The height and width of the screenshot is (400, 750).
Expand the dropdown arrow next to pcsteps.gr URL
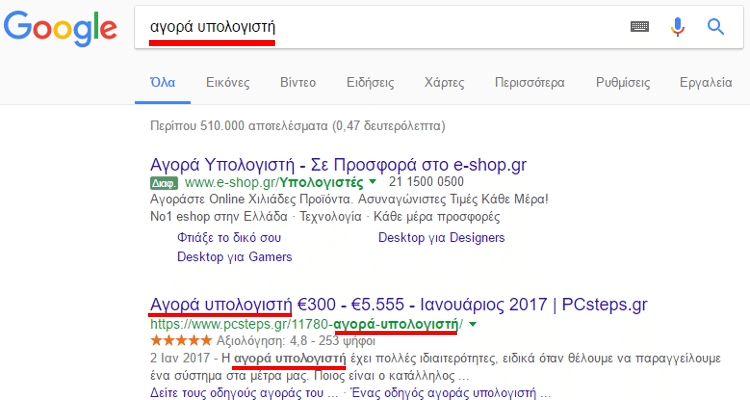(x=473, y=324)
